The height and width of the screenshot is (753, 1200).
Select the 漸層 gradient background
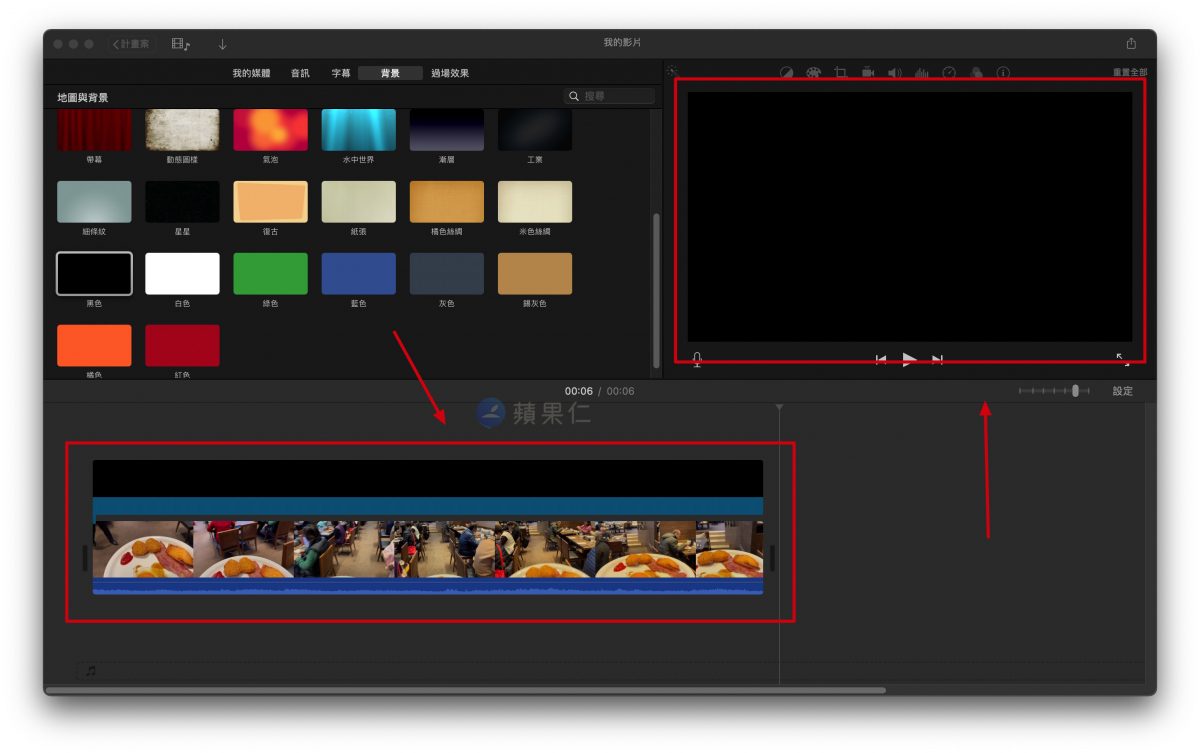point(446,130)
